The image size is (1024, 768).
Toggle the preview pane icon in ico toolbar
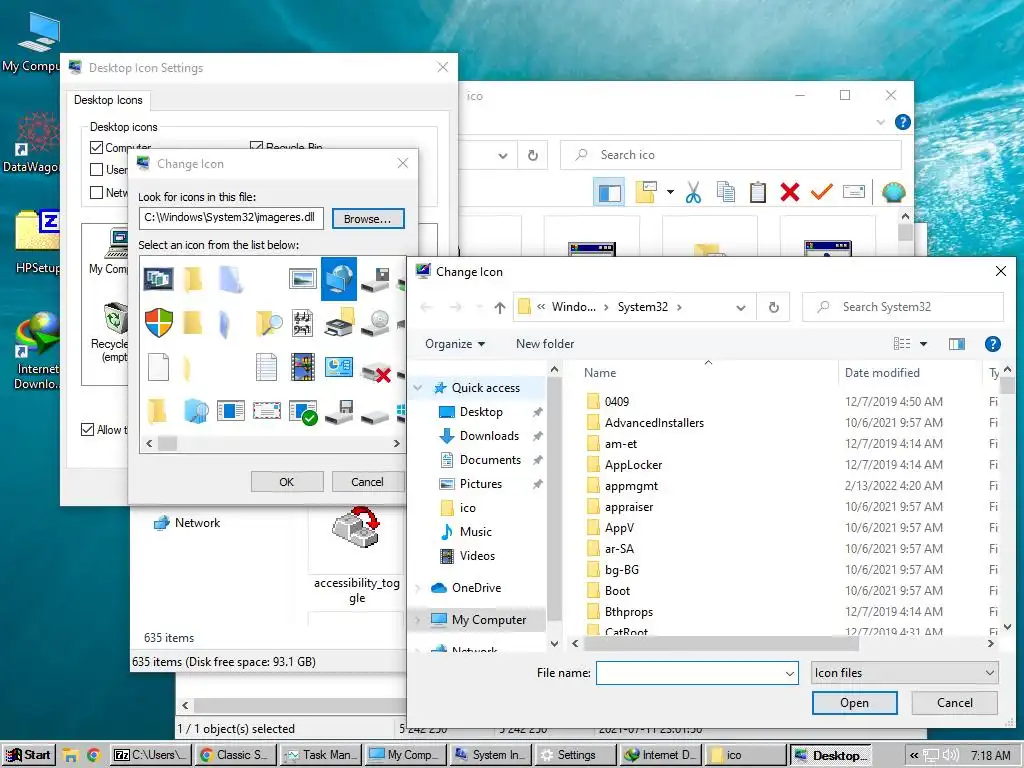point(609,192)
